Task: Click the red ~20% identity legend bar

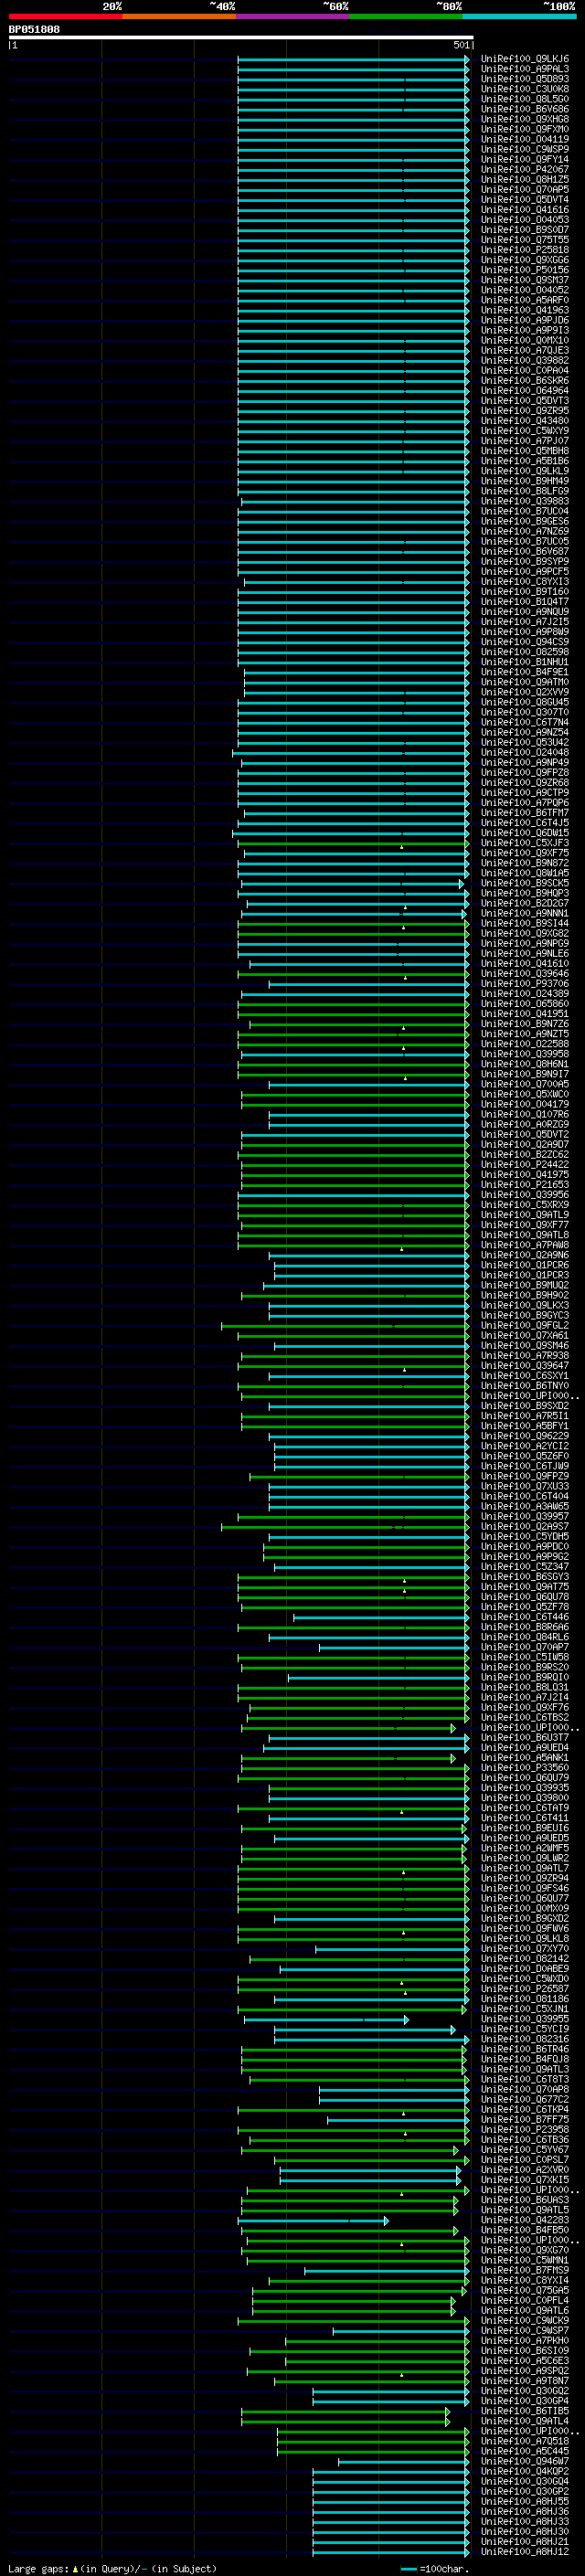Action: point(65,16)
